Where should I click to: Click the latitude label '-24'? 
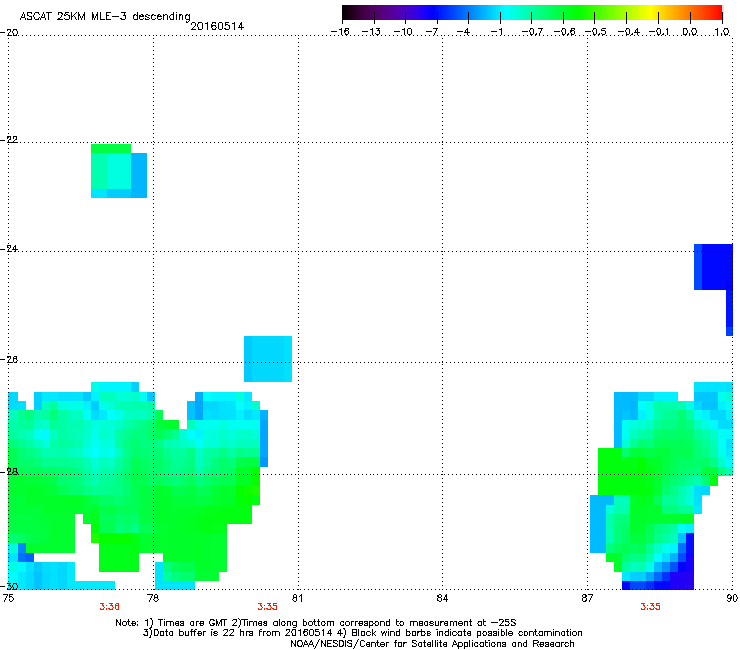9,248
